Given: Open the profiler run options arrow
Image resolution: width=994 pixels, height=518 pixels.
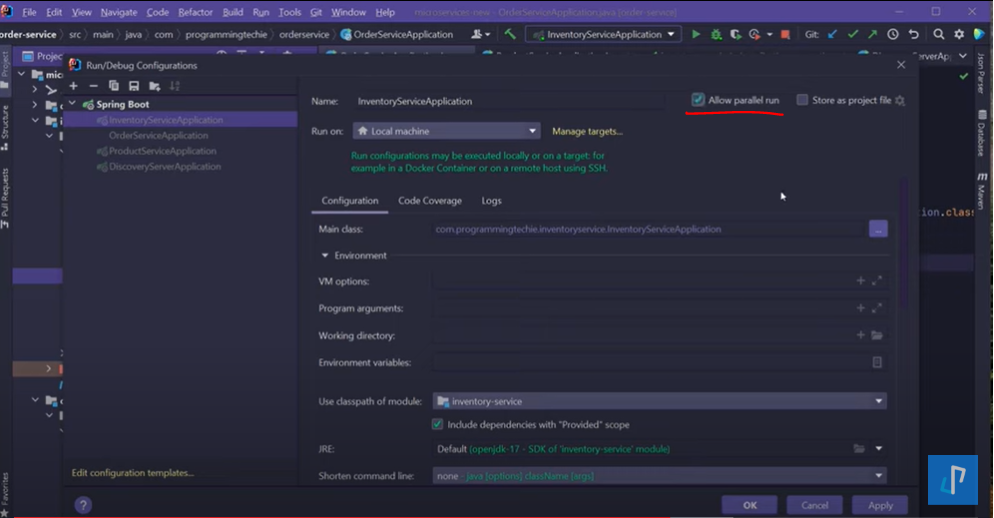Looking at the screenshot, I should 770,34.
